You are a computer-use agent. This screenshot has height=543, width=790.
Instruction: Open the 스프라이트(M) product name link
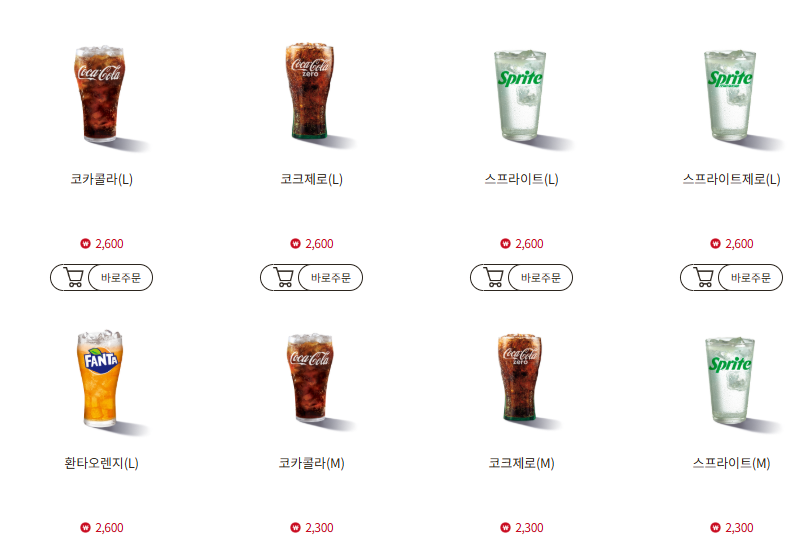[732, 463]
